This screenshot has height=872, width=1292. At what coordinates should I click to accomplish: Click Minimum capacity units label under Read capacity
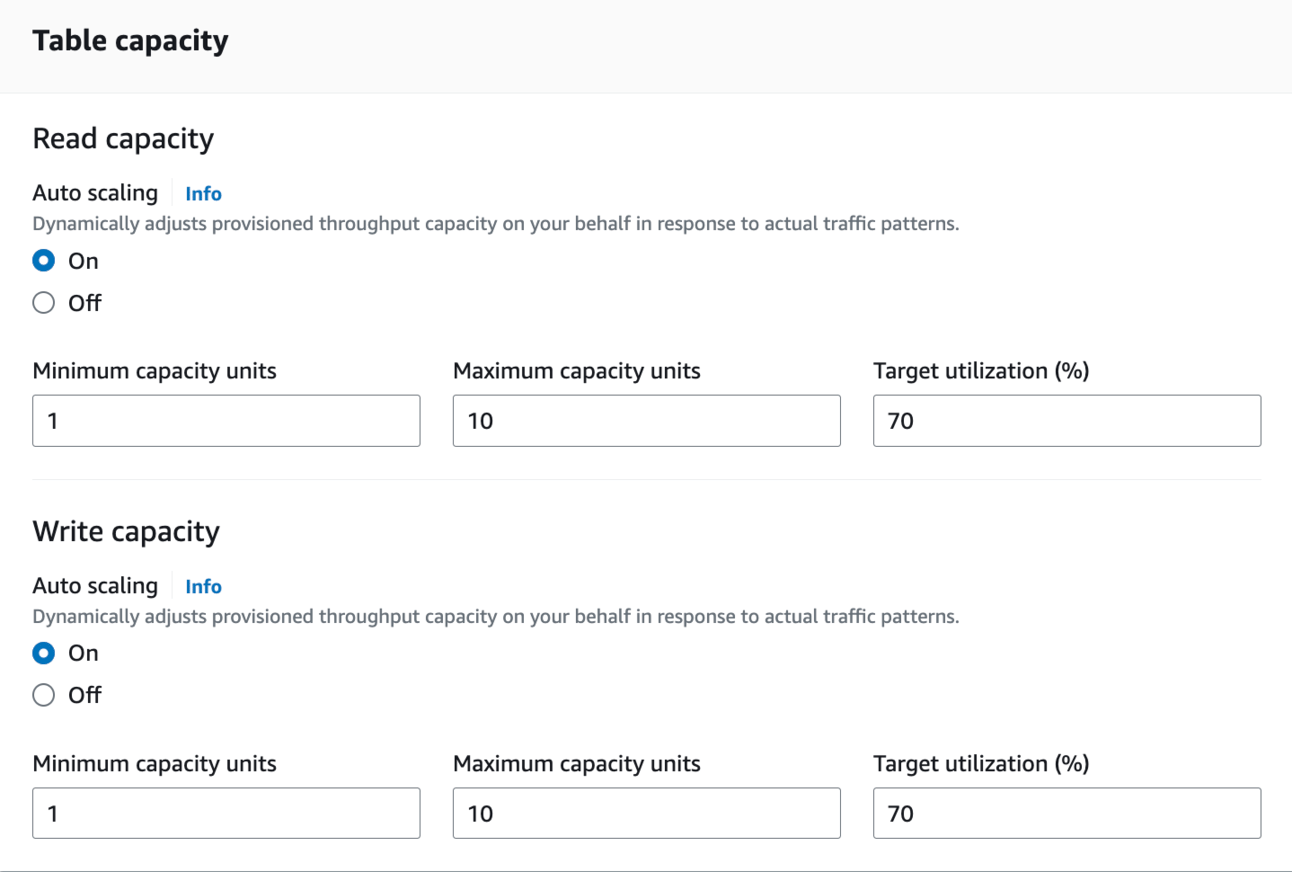[x=154, y=371]
